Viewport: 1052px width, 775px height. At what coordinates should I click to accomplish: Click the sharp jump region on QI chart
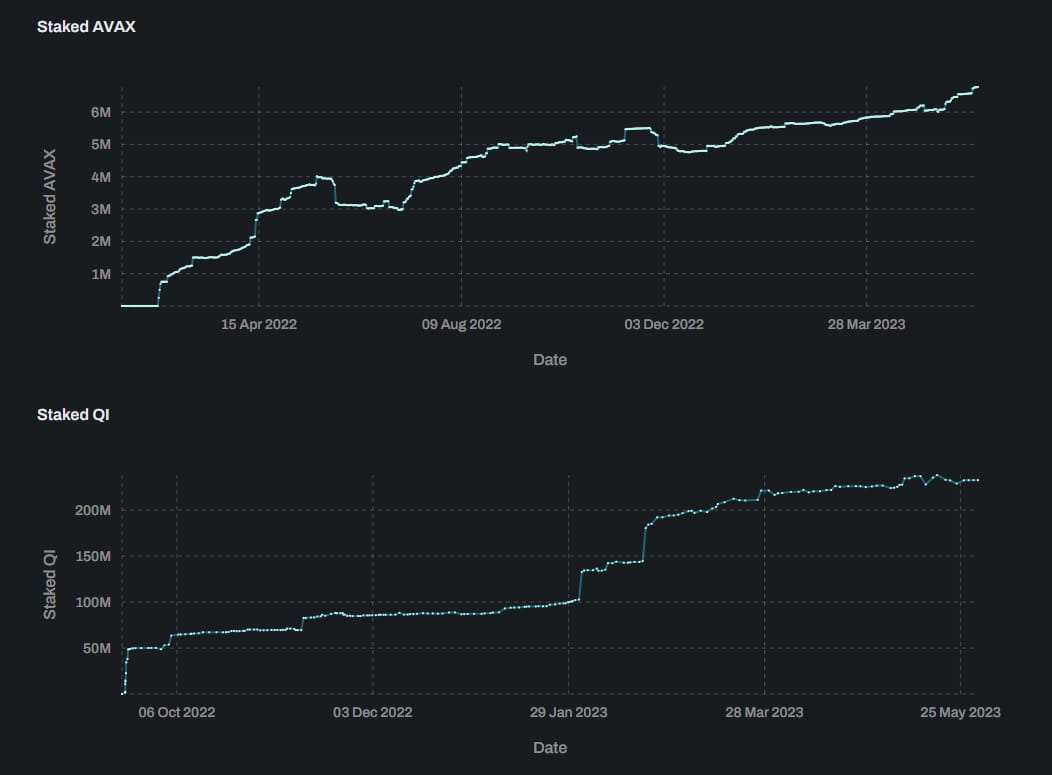(645, 545)
